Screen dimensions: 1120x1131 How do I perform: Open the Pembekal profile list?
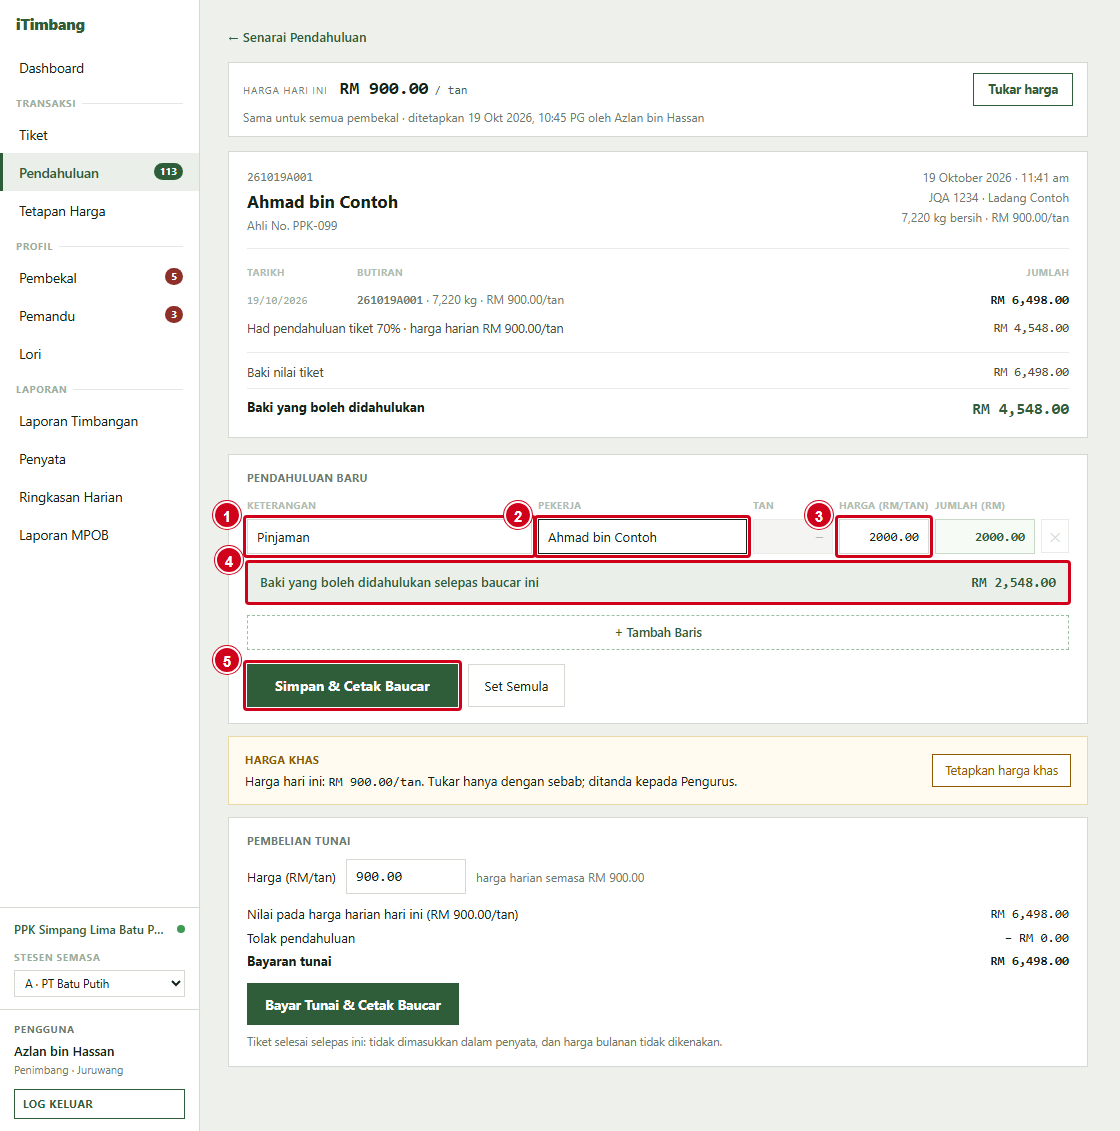100,278
